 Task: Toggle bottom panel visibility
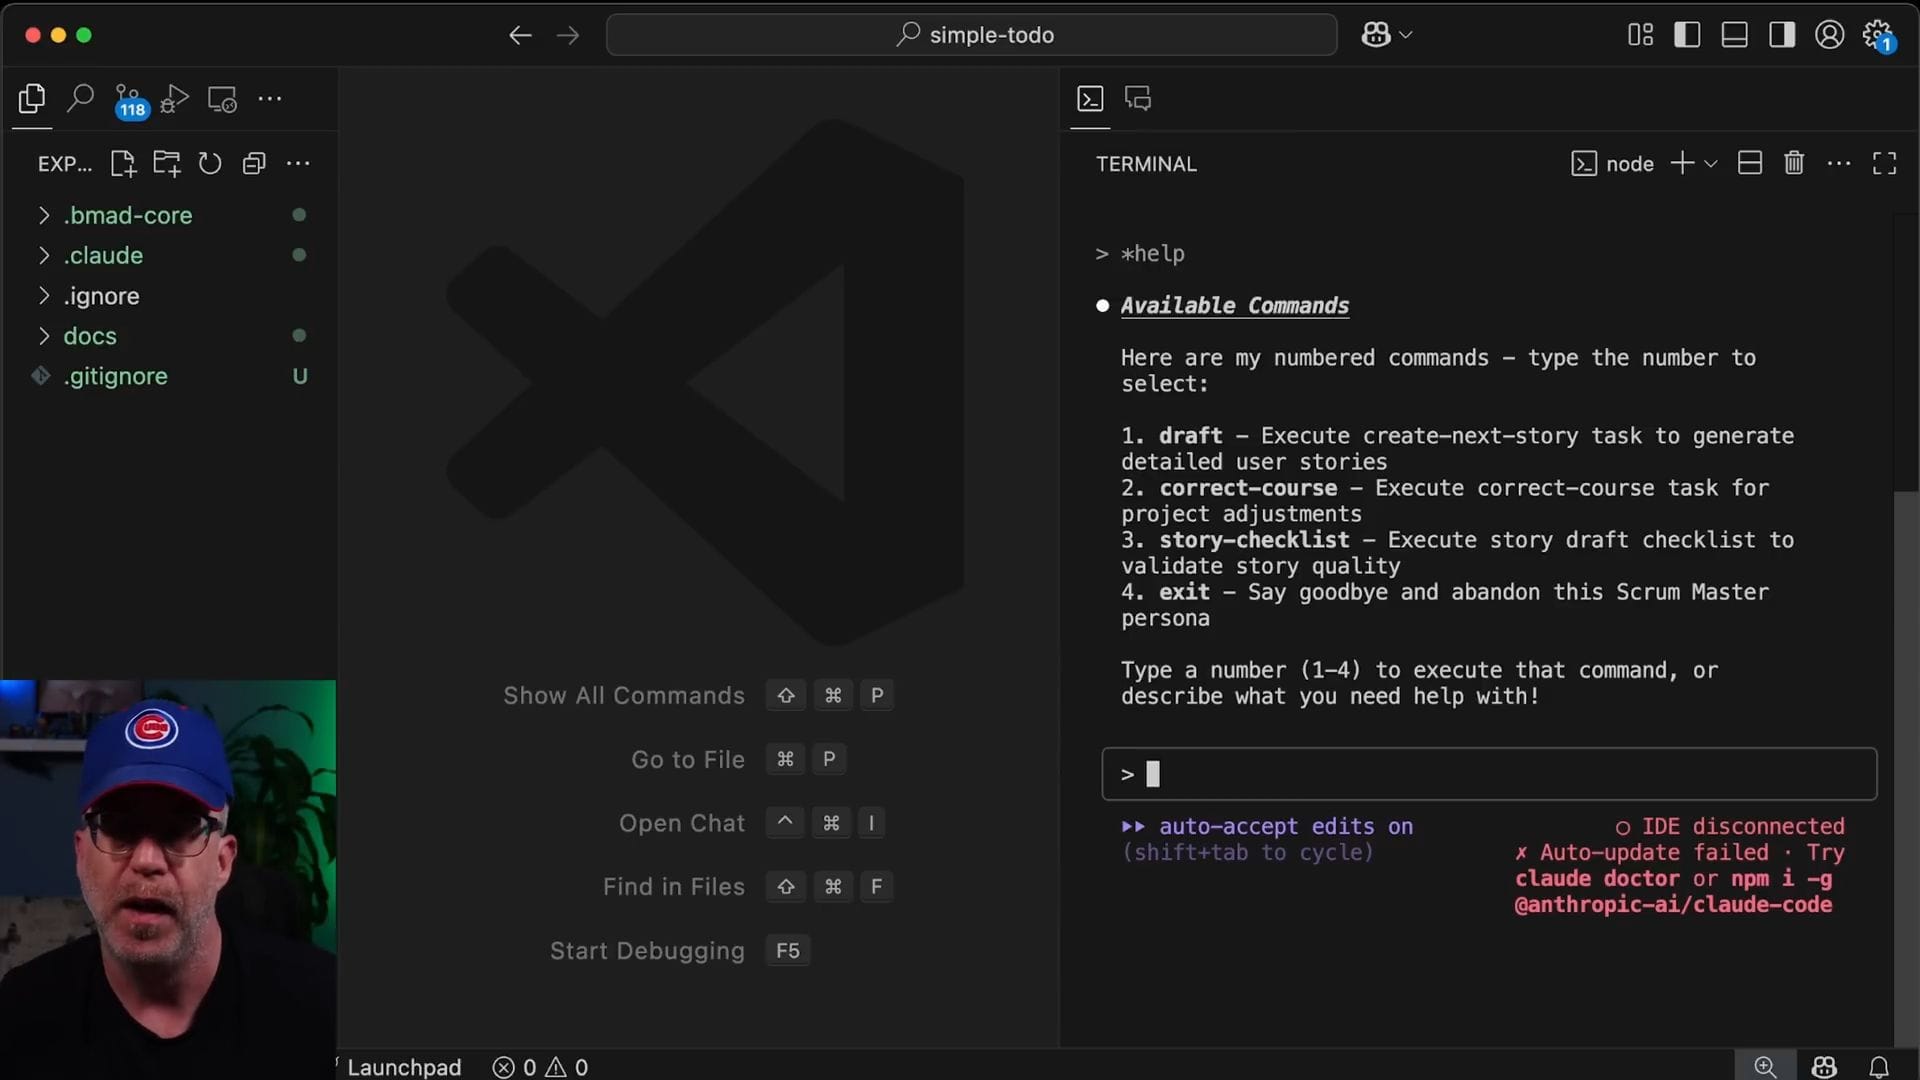tap(1734, 35)
